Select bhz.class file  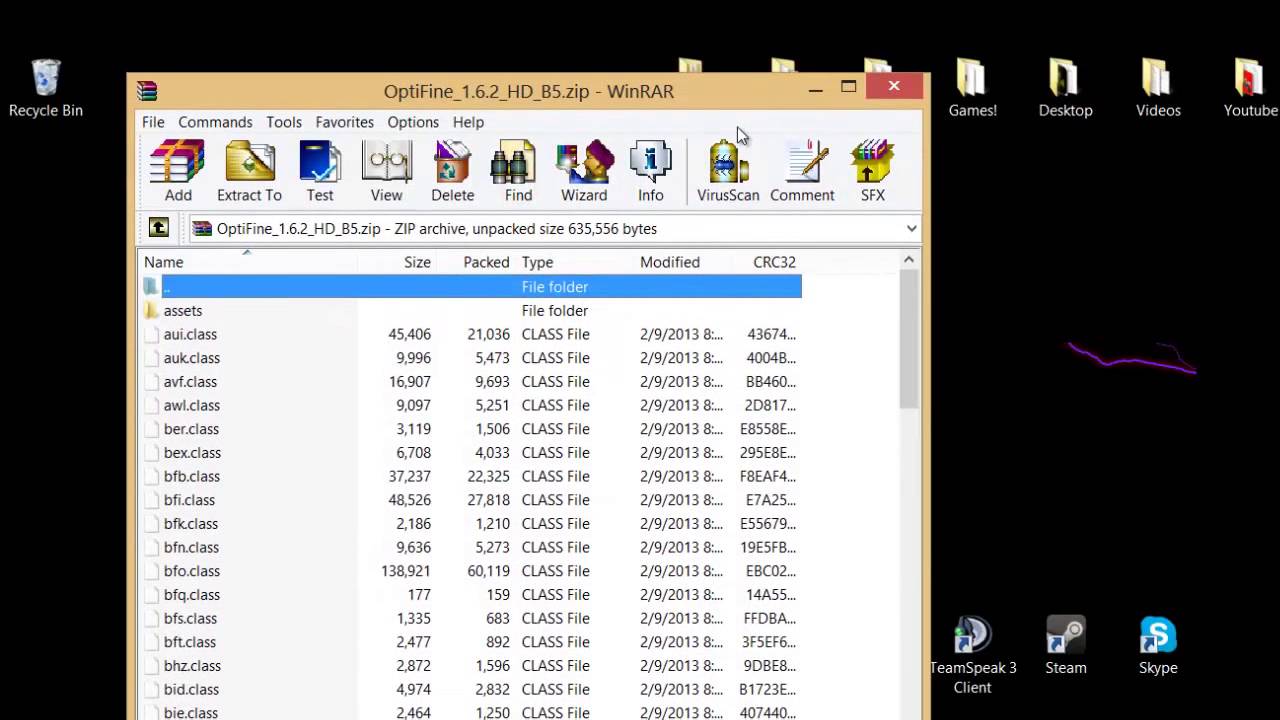tap(192, 666)
